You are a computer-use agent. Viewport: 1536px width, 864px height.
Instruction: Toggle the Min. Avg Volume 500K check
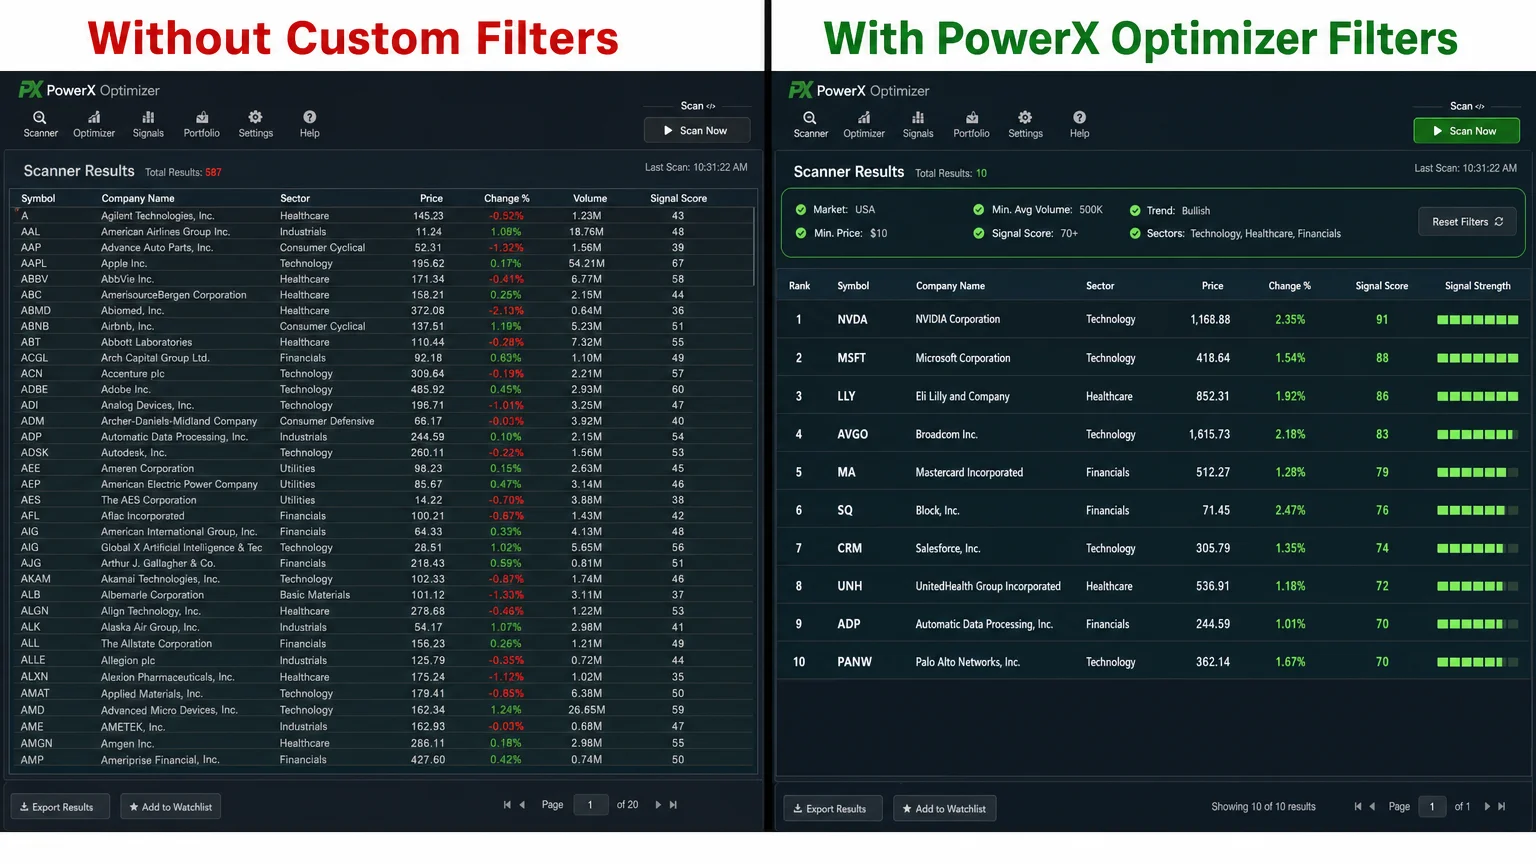979,210
